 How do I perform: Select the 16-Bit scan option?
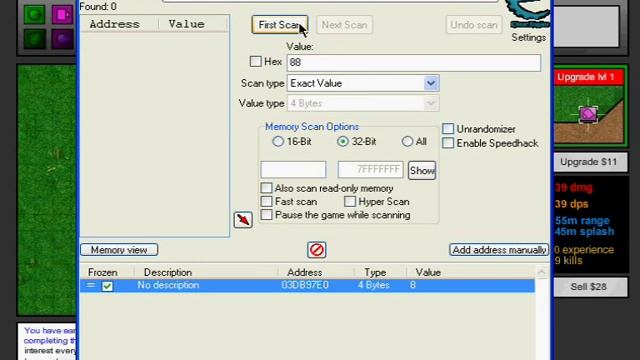(278, 142)
